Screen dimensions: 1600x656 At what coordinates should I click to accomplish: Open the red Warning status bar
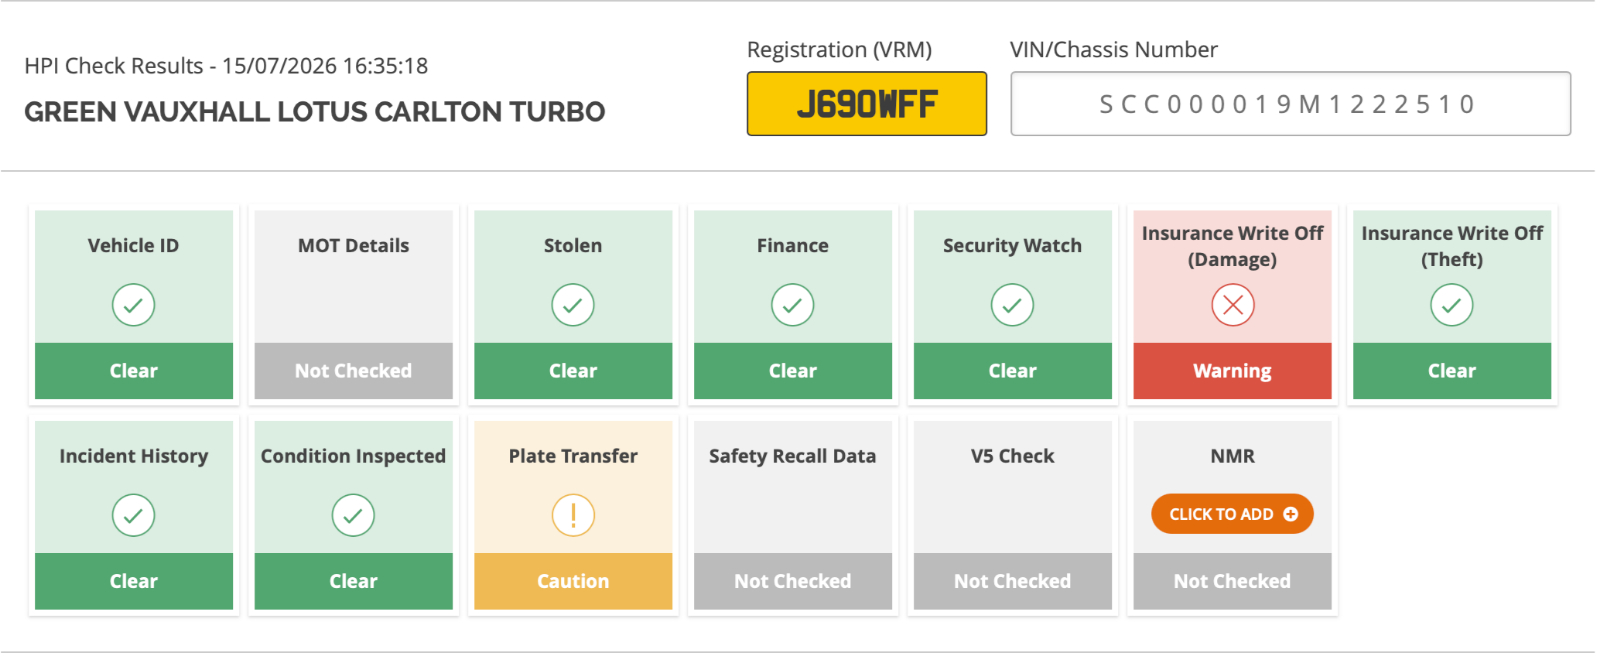tap(1232, 371)
